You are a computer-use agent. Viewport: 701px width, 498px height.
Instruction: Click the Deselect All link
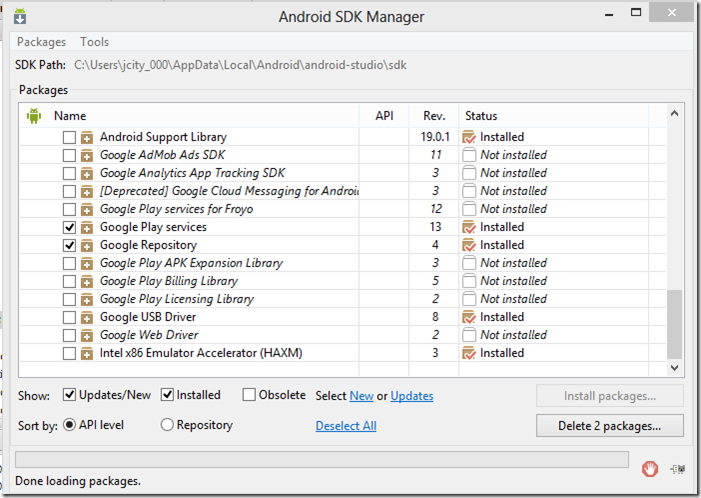(x=346, y=426)
